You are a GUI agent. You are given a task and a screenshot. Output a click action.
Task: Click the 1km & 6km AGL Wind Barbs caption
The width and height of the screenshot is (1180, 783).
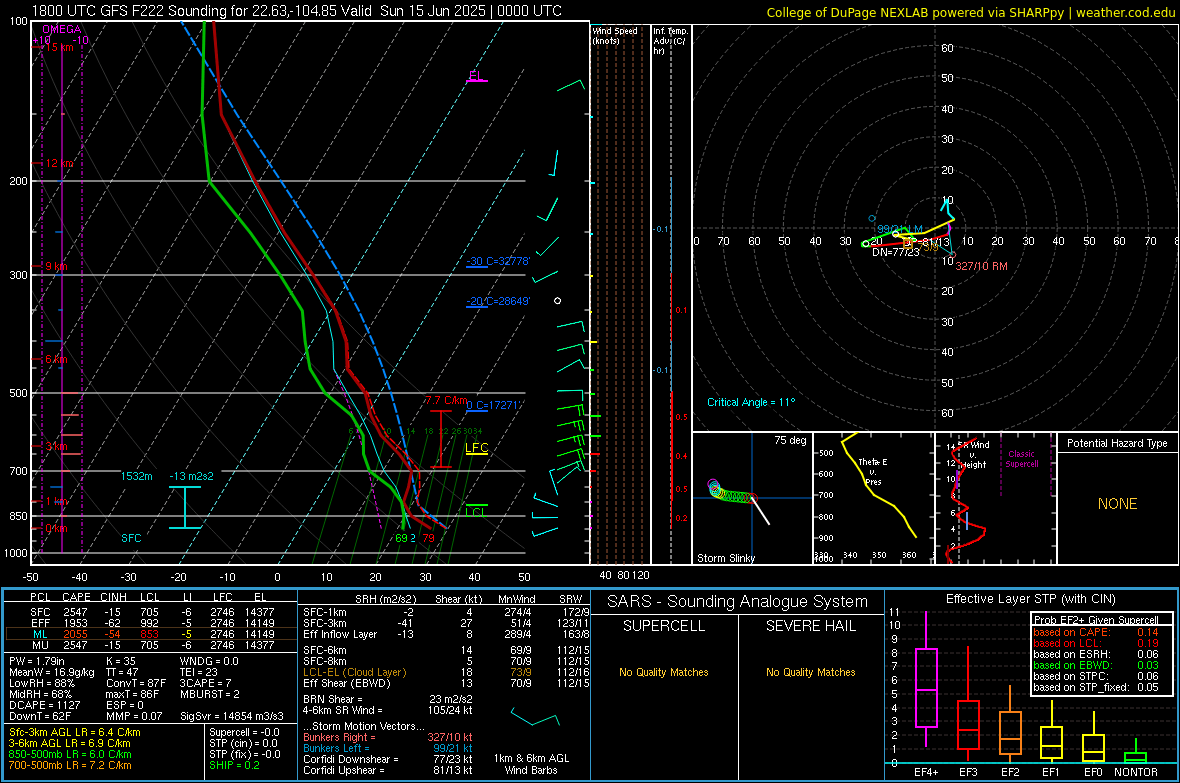pos(531,764)
